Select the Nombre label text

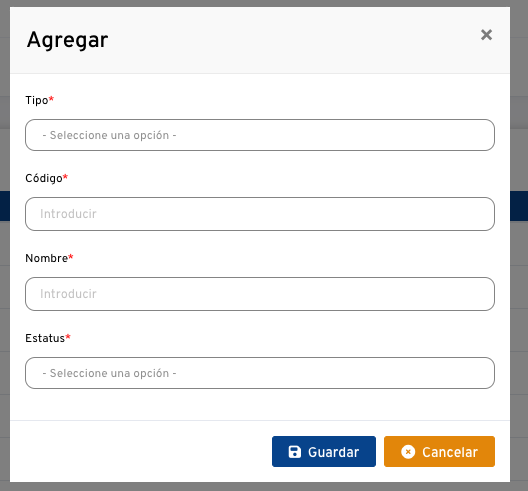(x=46, y=258)
